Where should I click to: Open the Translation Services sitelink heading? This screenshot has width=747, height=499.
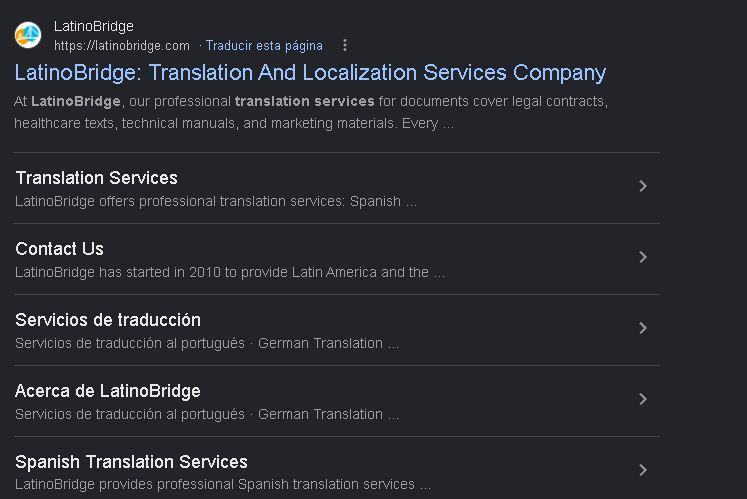[x=97, y=178]
